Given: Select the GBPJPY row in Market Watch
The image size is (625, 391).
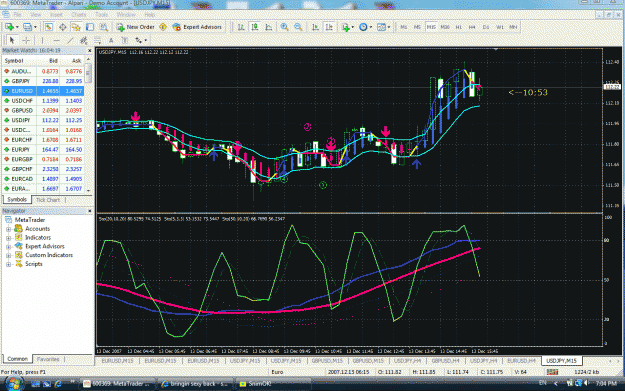Looking at the screenshot, I should pos(43,81).
